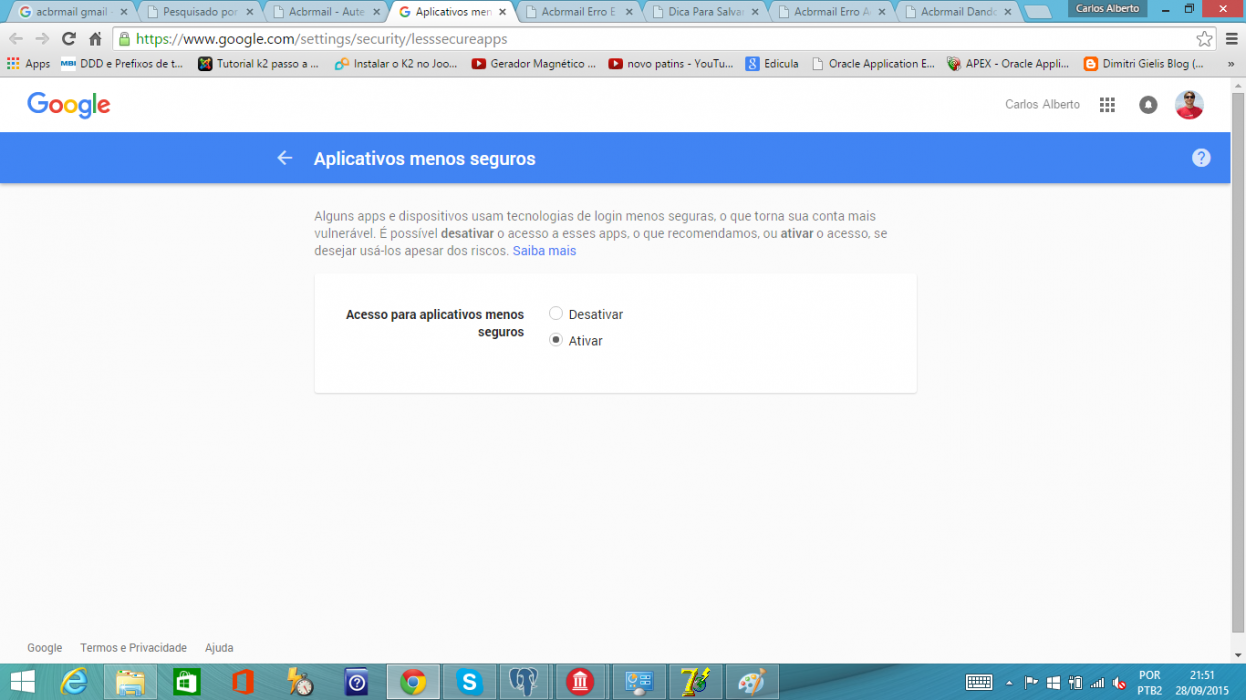Click the volume speaker tray icon
The height and width of the screenshot is (700, 1246).
1120,683
